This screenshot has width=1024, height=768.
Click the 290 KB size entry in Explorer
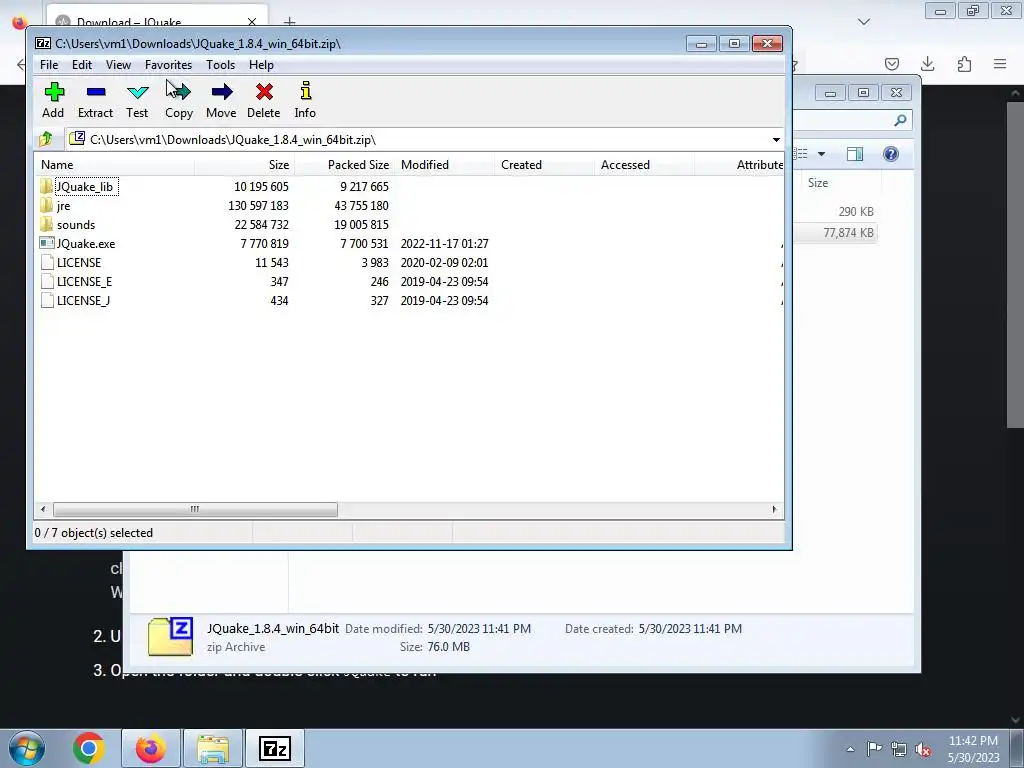coord(856,212)
